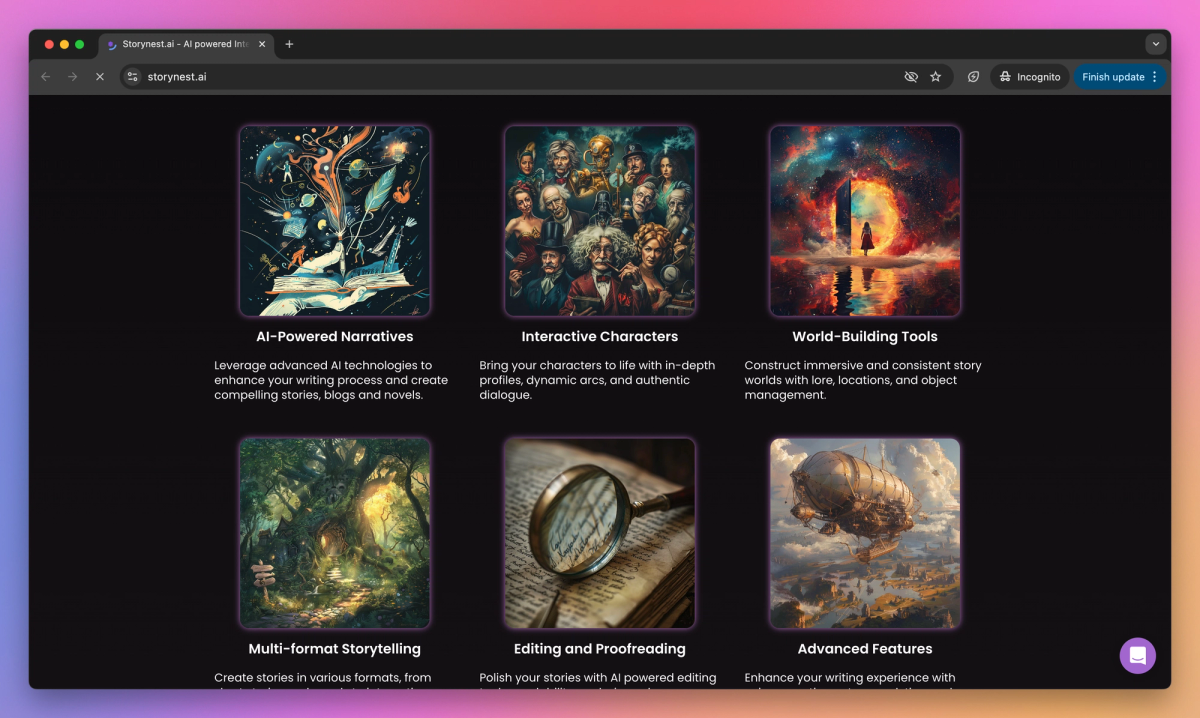Go back using the back arrow
This screenshot has width=1200, height=718.
click(45, 76)
